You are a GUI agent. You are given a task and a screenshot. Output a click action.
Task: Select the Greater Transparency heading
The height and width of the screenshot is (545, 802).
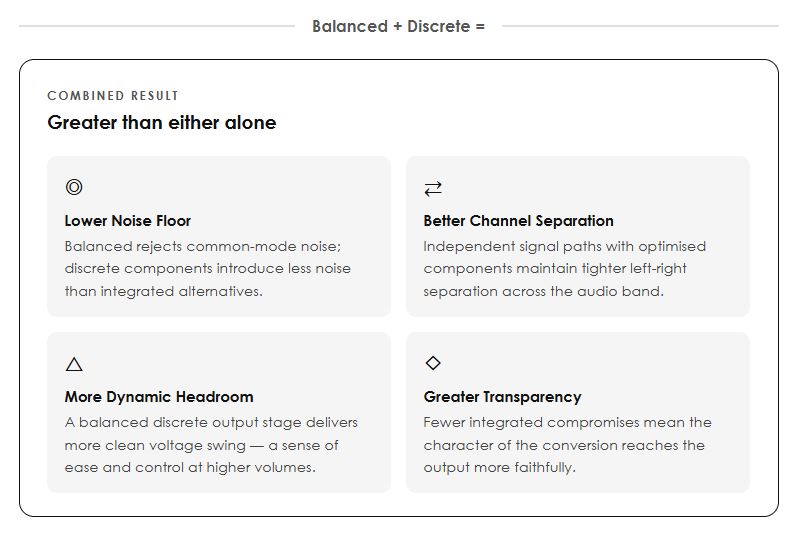502,397
